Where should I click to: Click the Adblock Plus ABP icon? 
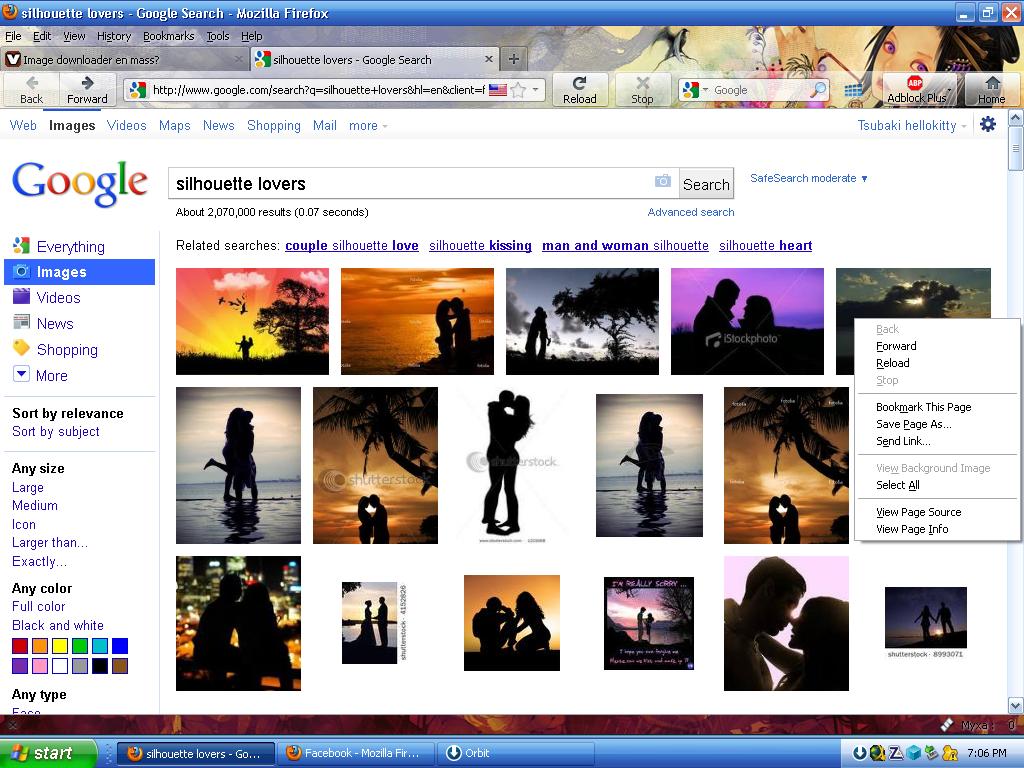pyautogui.click(x=914, y=83)
